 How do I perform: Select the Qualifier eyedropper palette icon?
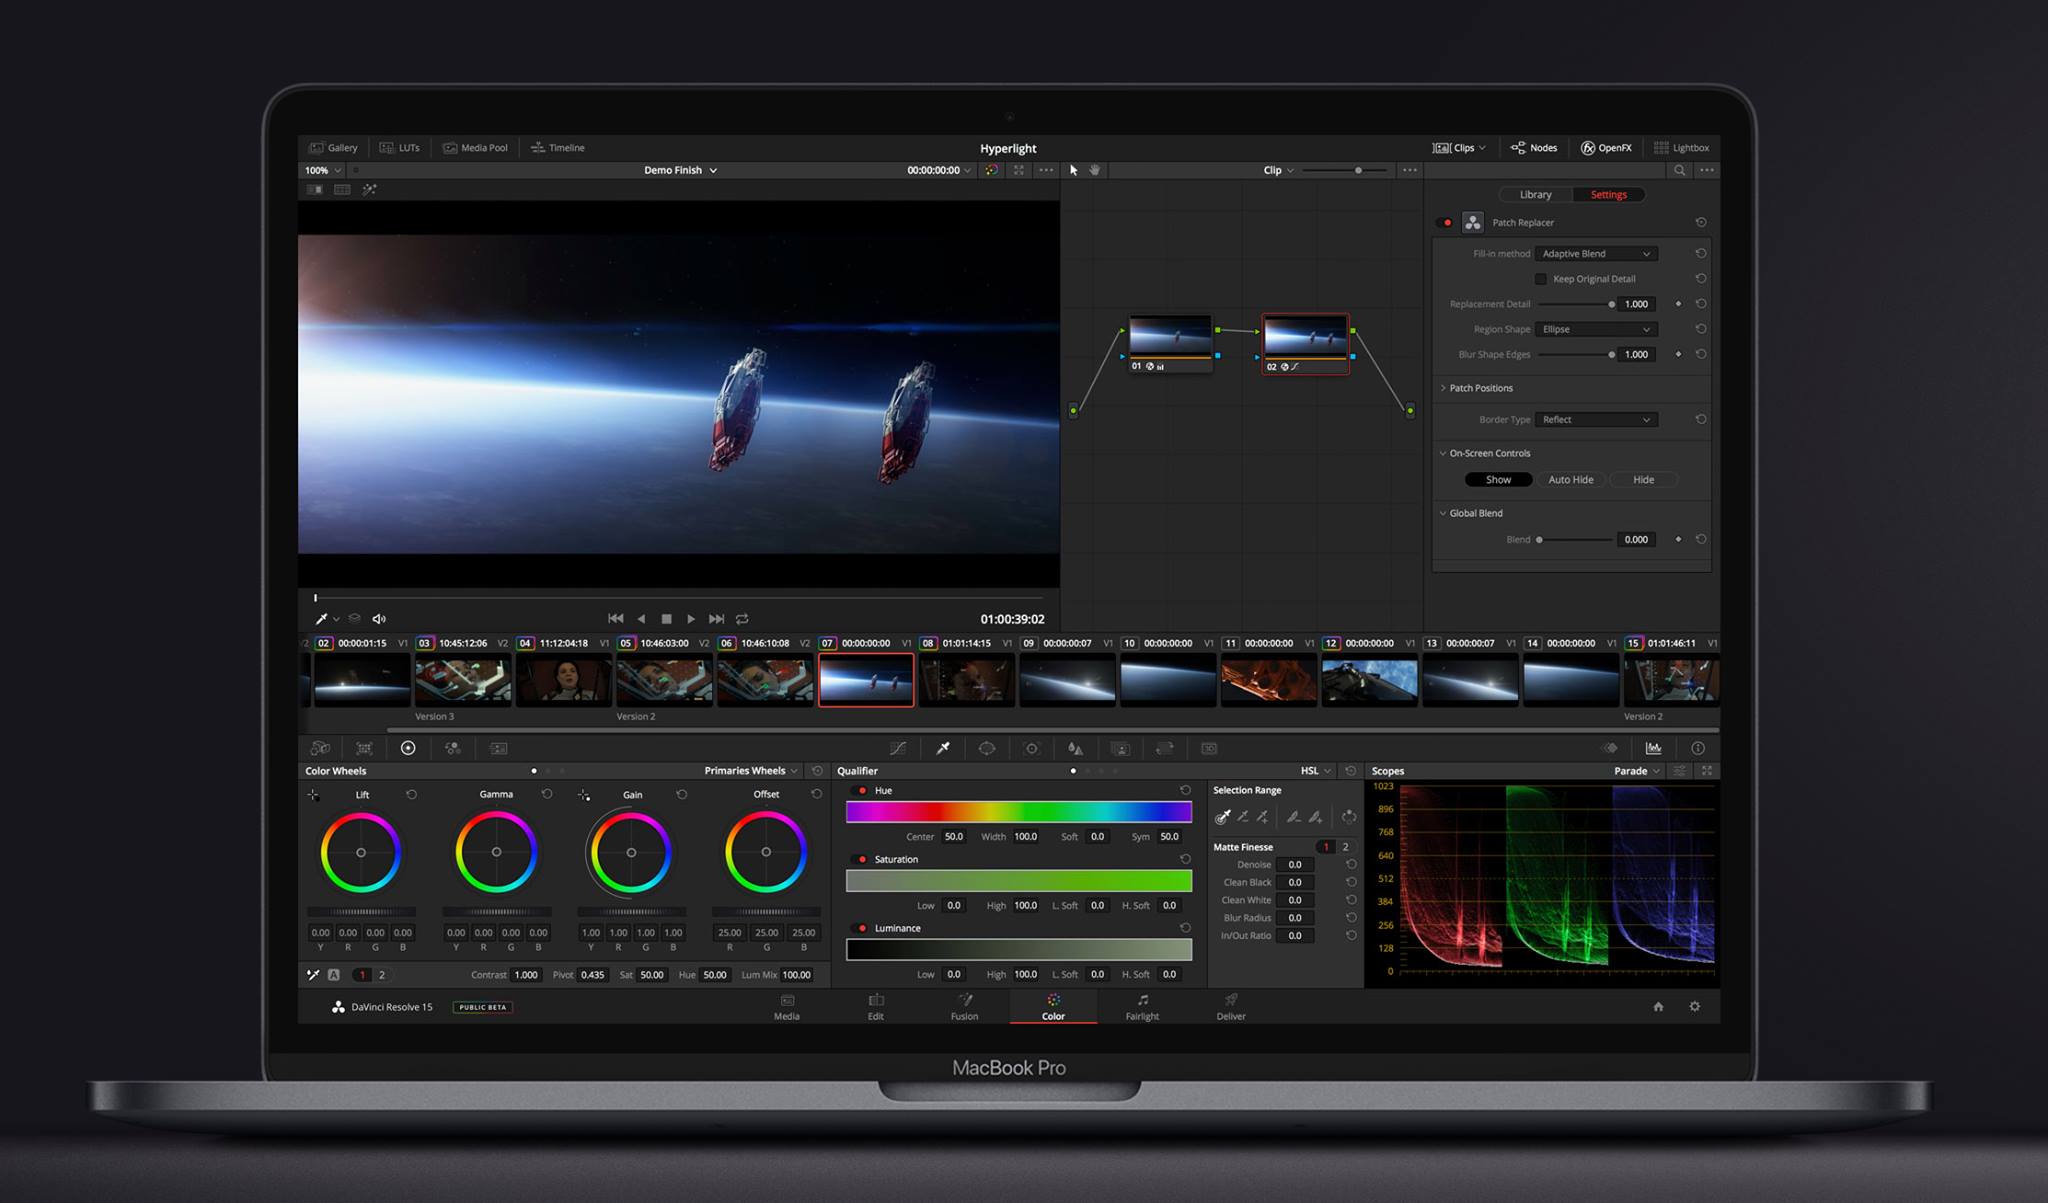[x=942, y=748]
